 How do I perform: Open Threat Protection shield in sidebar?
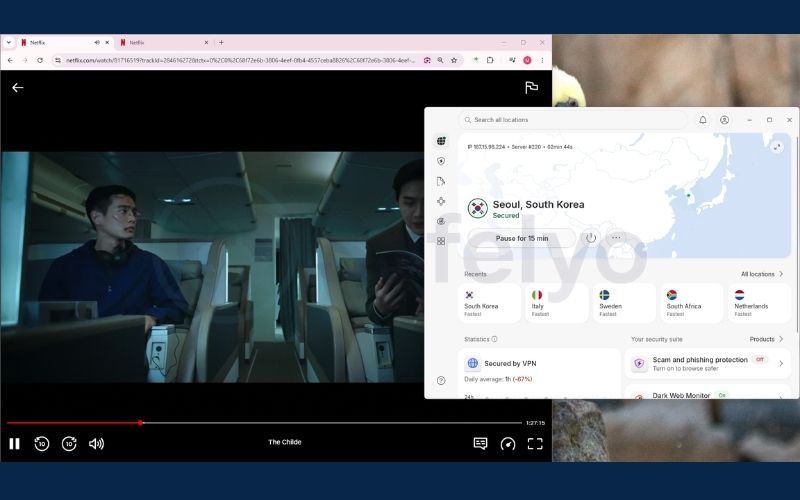pos(441,161)
